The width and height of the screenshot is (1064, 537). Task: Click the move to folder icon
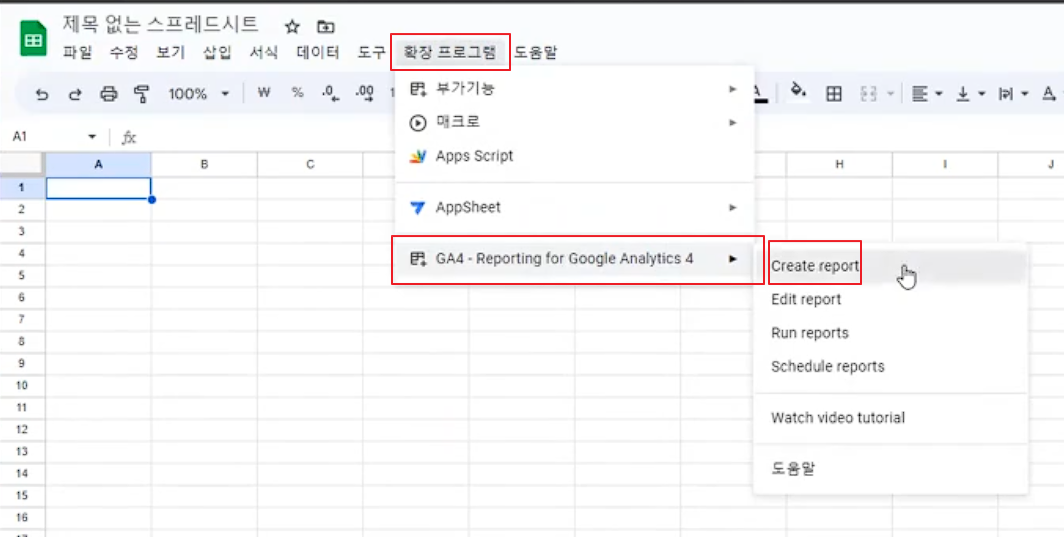point(326,27)
